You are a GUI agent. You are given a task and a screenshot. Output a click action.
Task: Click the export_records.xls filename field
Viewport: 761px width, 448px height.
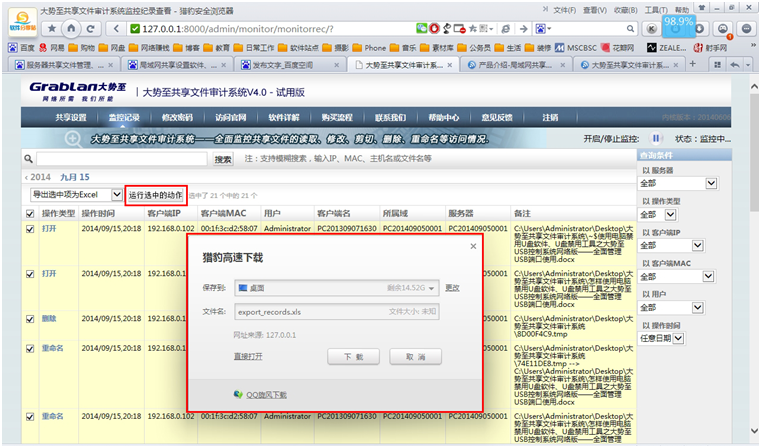pos(337,311)
